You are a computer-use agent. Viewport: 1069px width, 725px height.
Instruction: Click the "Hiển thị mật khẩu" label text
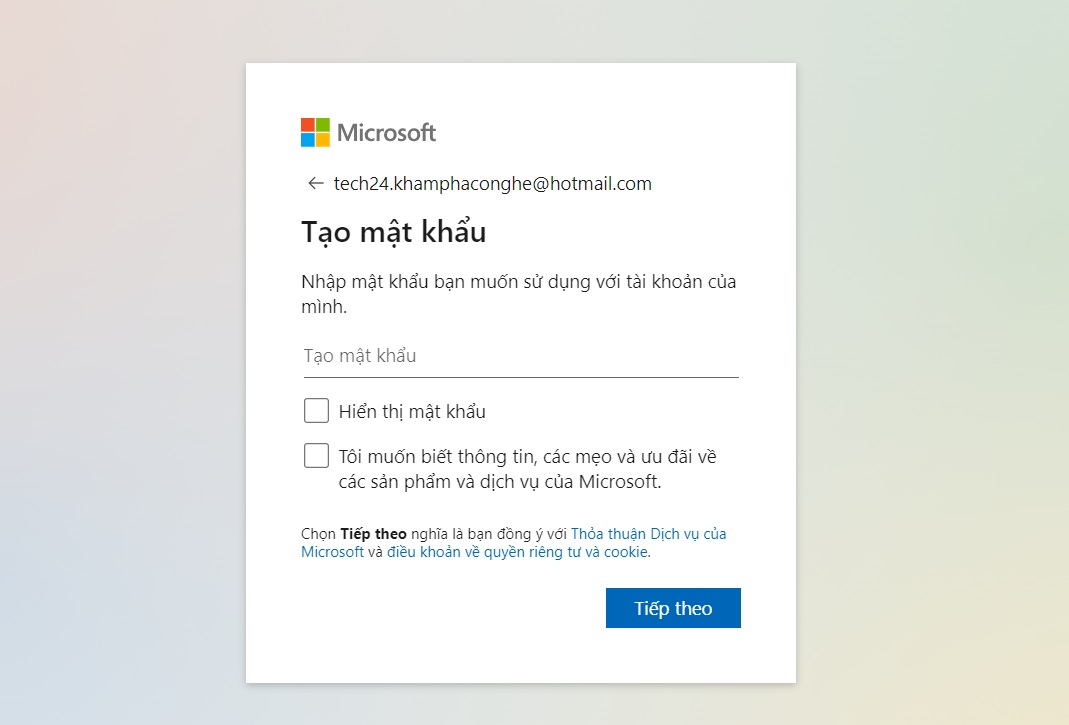point(412,412)
